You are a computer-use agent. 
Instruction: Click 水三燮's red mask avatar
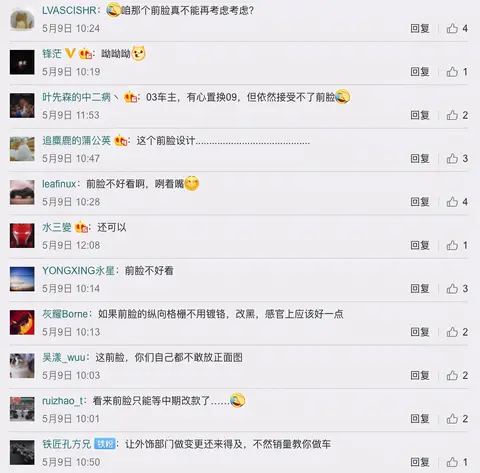point(22,235)
